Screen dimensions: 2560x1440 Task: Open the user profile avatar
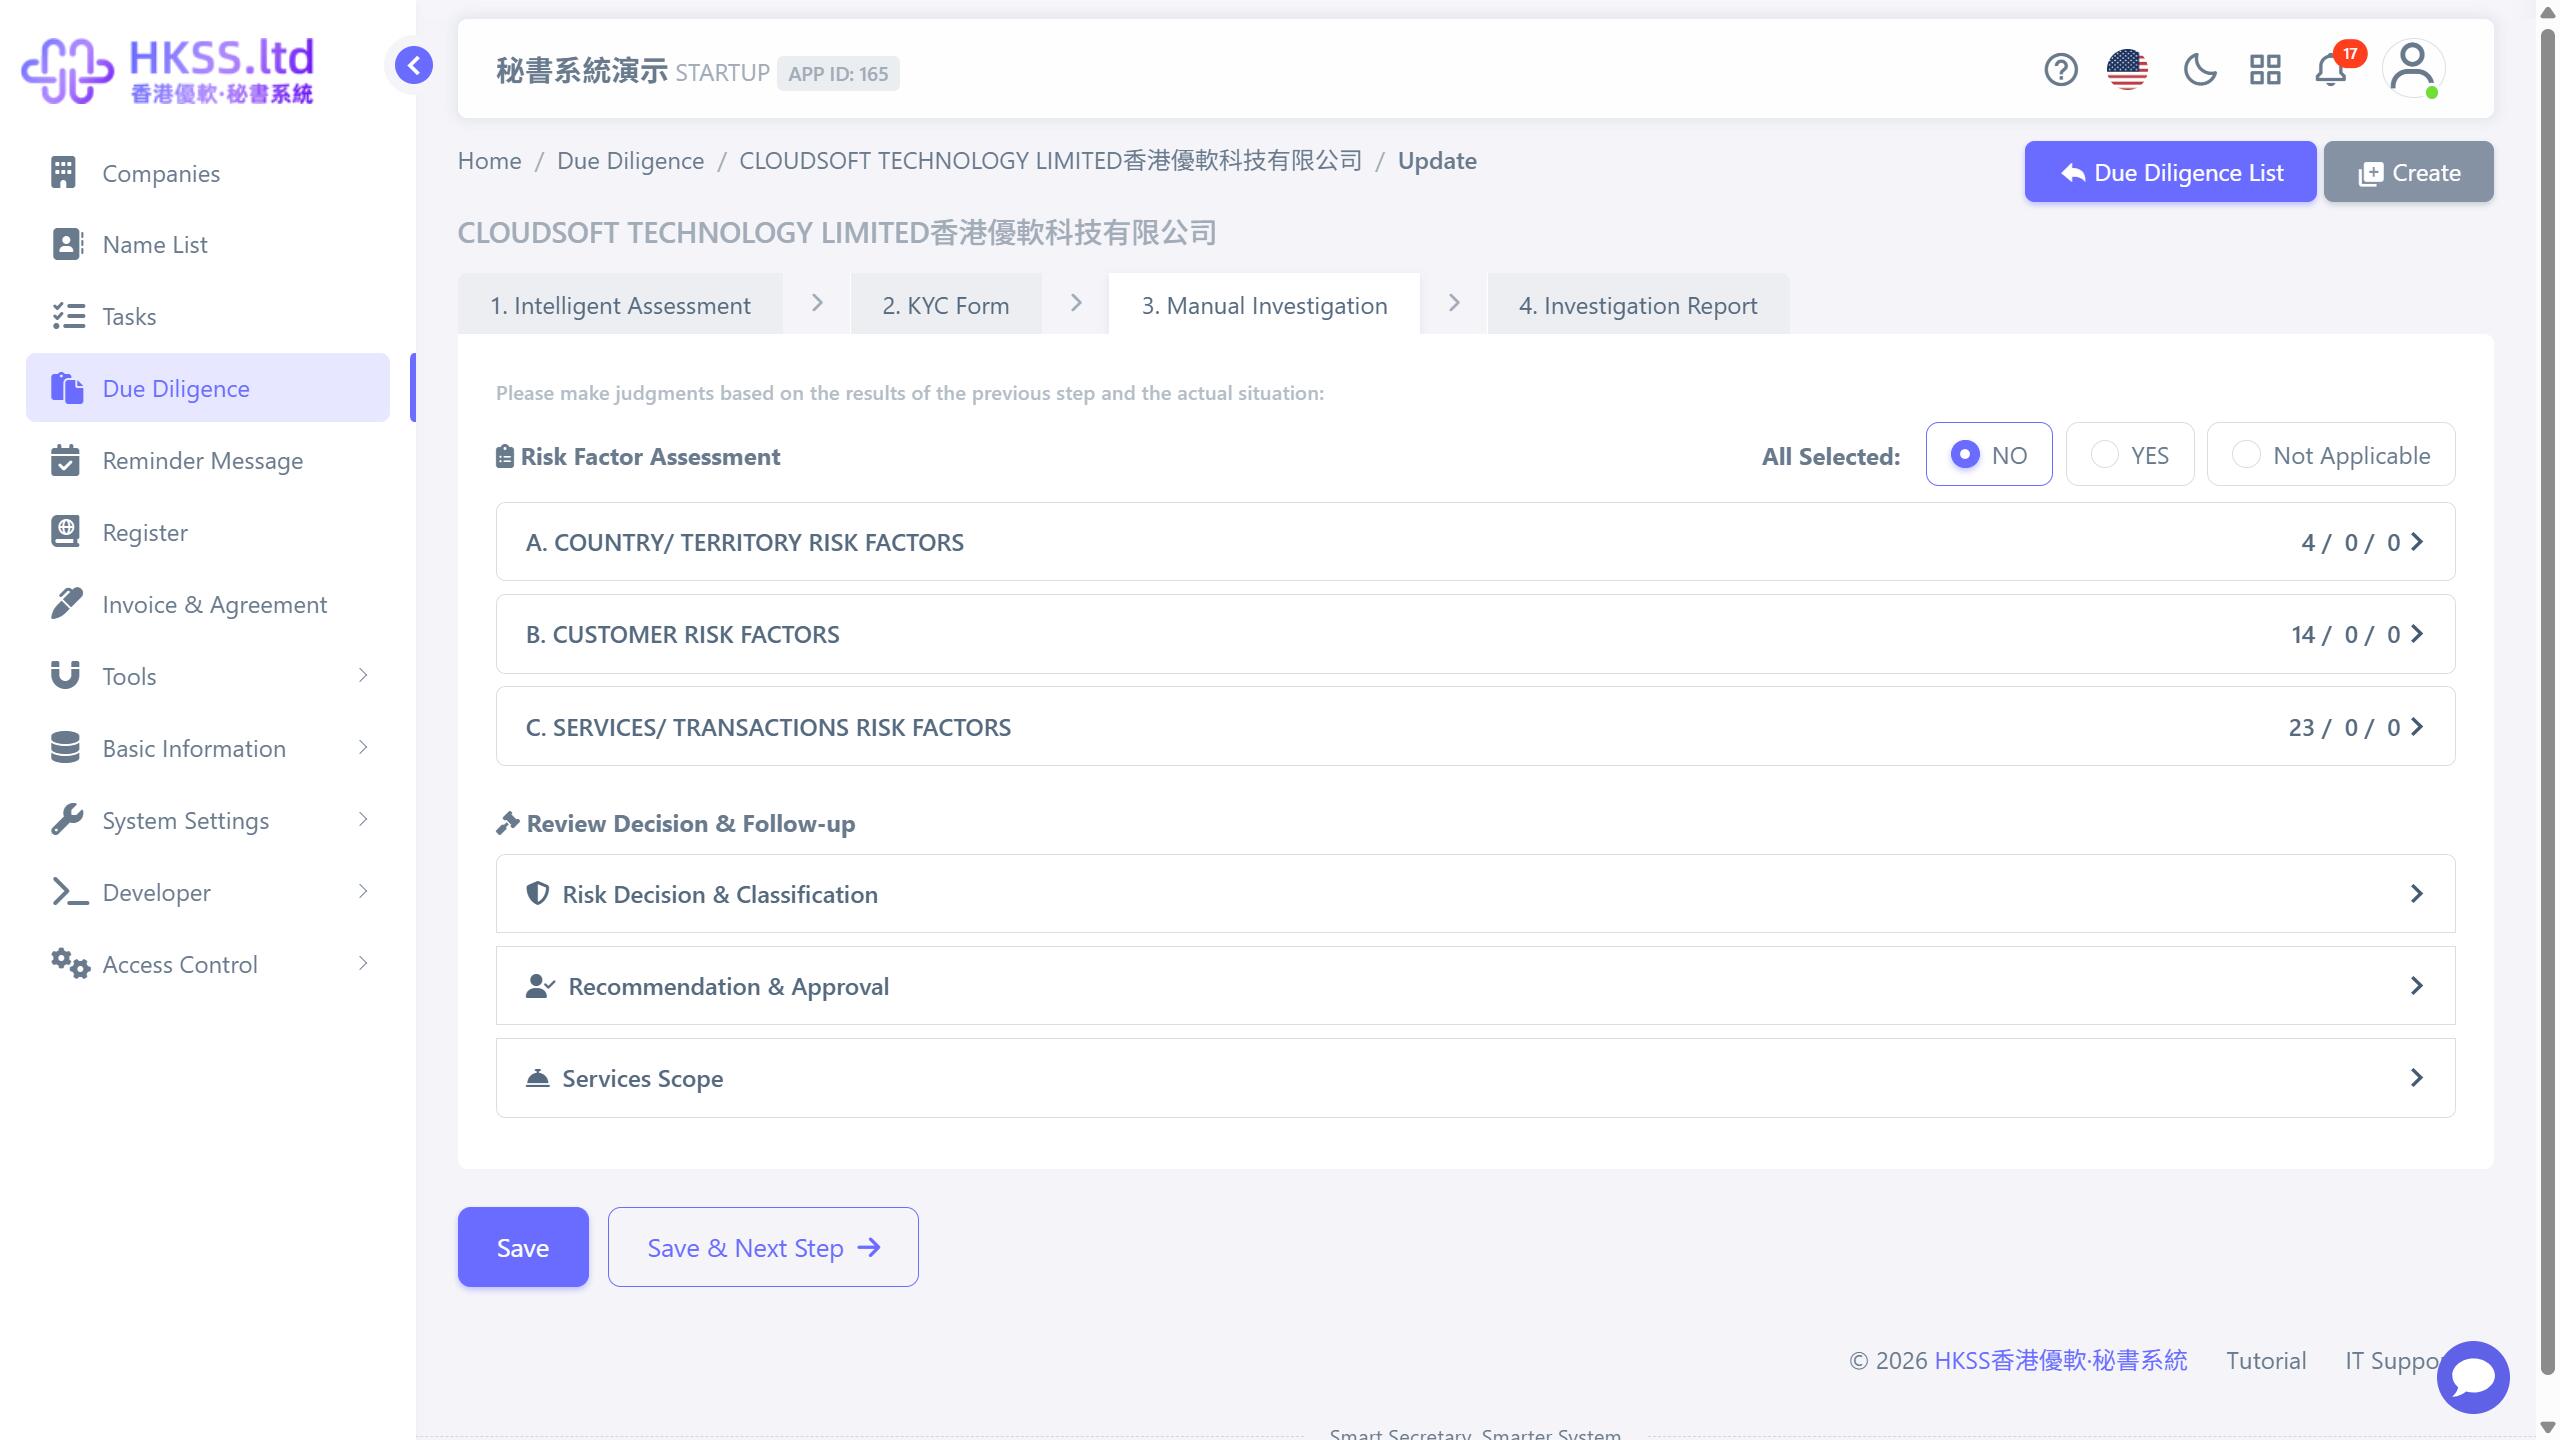pyautogui.click(x=2413, y=69)
